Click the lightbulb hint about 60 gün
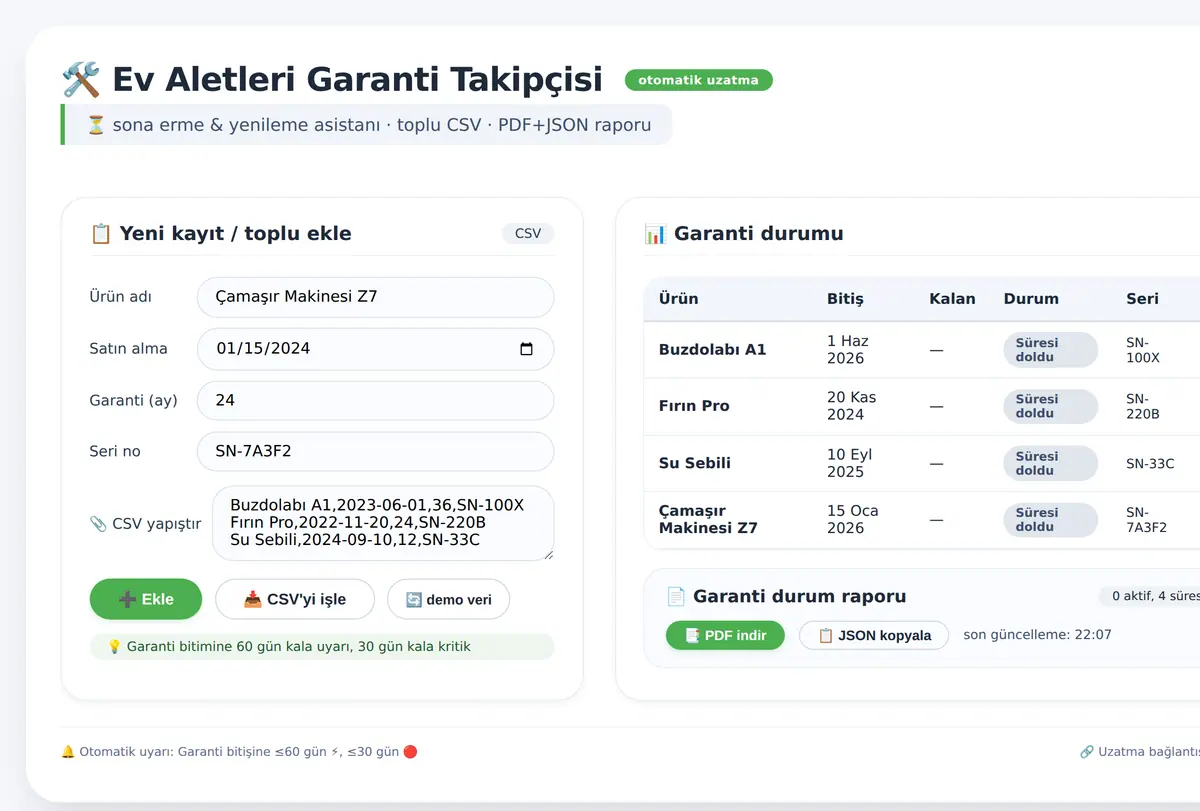This screenshot has width=1200, height=811. (322, 647)
